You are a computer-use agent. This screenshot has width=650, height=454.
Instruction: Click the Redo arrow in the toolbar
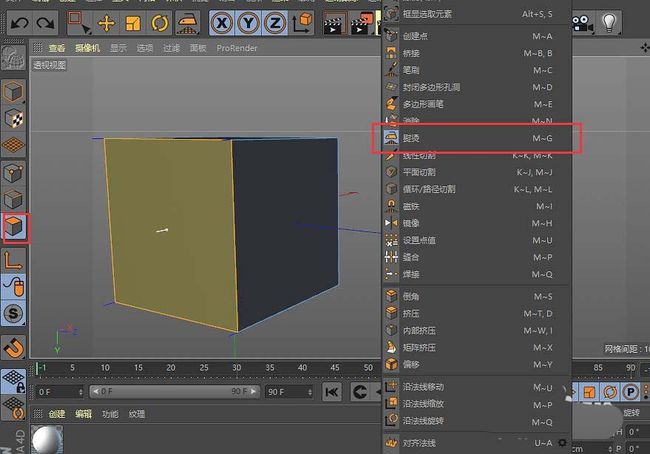tap(45, 22)
